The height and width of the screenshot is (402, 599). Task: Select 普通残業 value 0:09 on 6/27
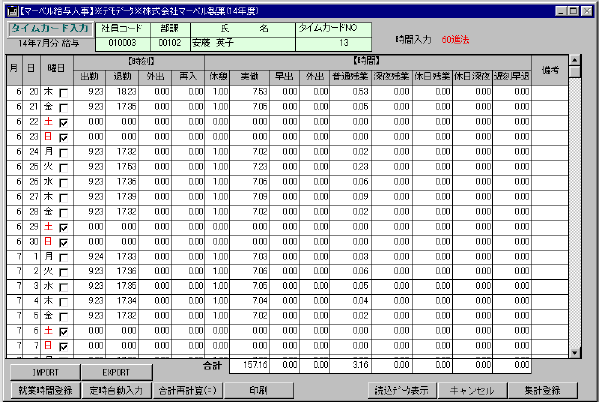(350, 197)
